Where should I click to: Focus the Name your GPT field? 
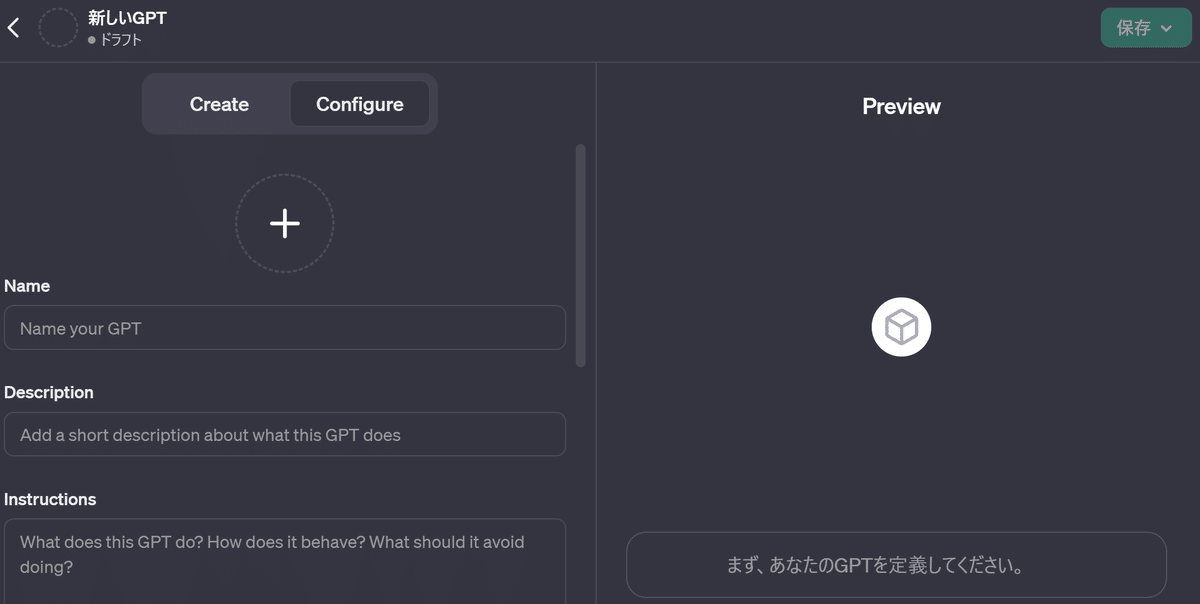(x=285, y=328)
